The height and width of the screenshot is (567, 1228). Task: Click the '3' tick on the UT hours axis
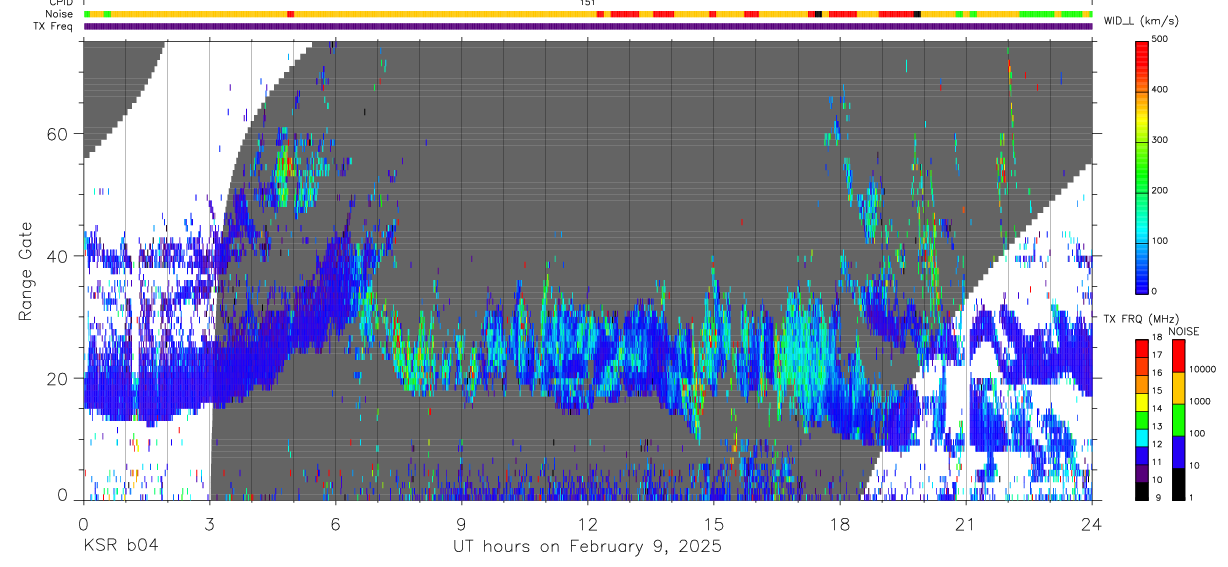209,523
